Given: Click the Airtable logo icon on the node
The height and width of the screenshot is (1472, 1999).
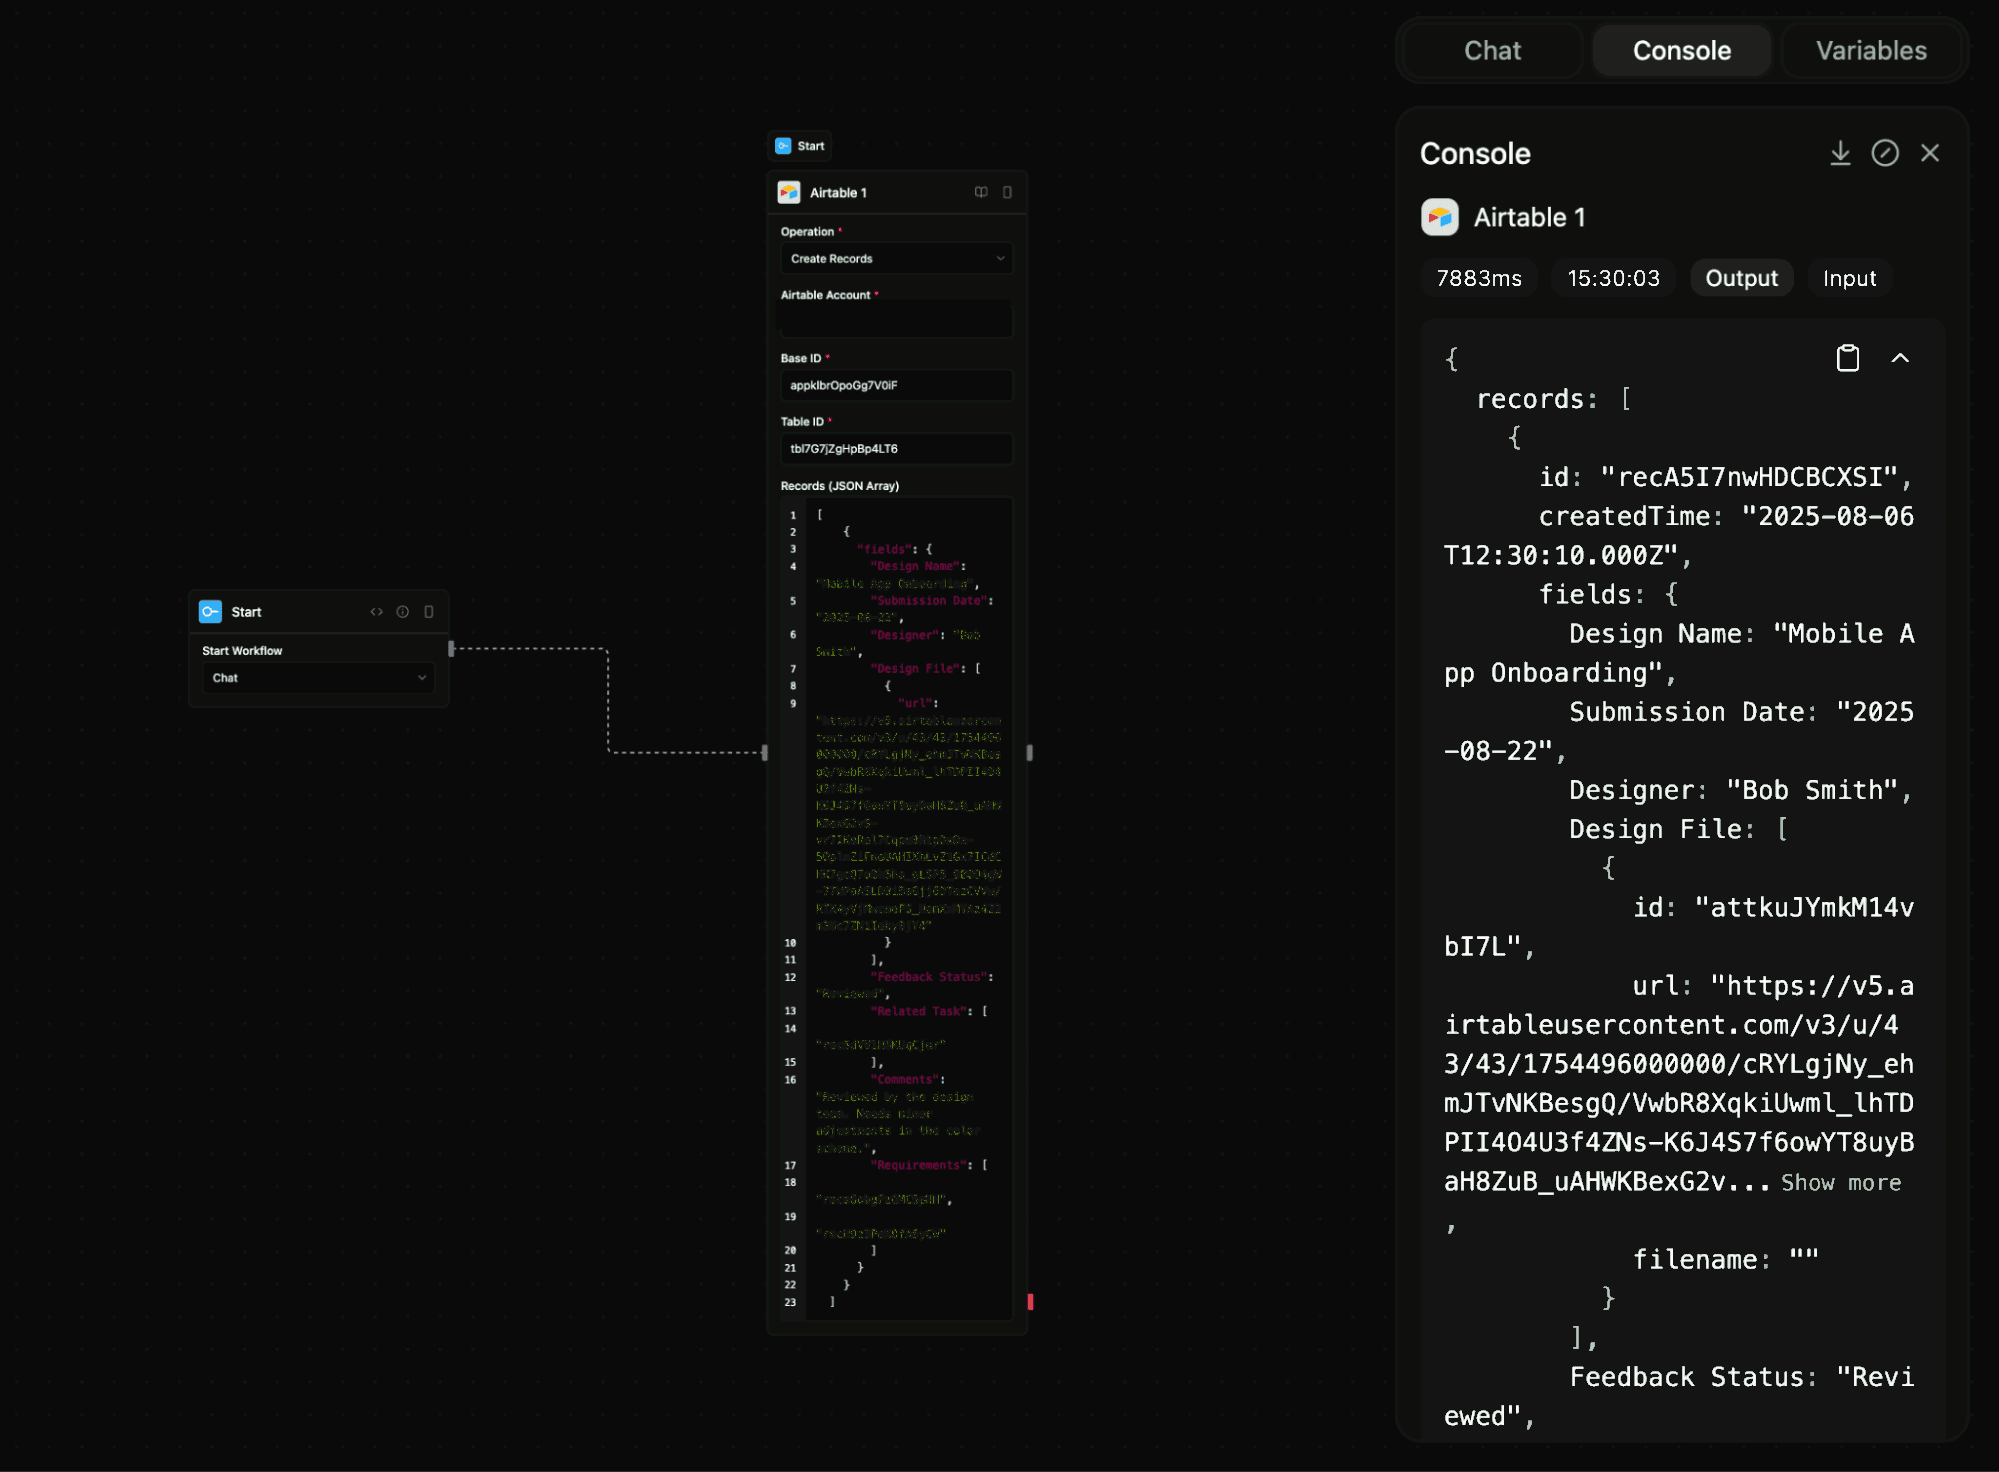Looking at the screenshot, I should [x=790, y=192].
